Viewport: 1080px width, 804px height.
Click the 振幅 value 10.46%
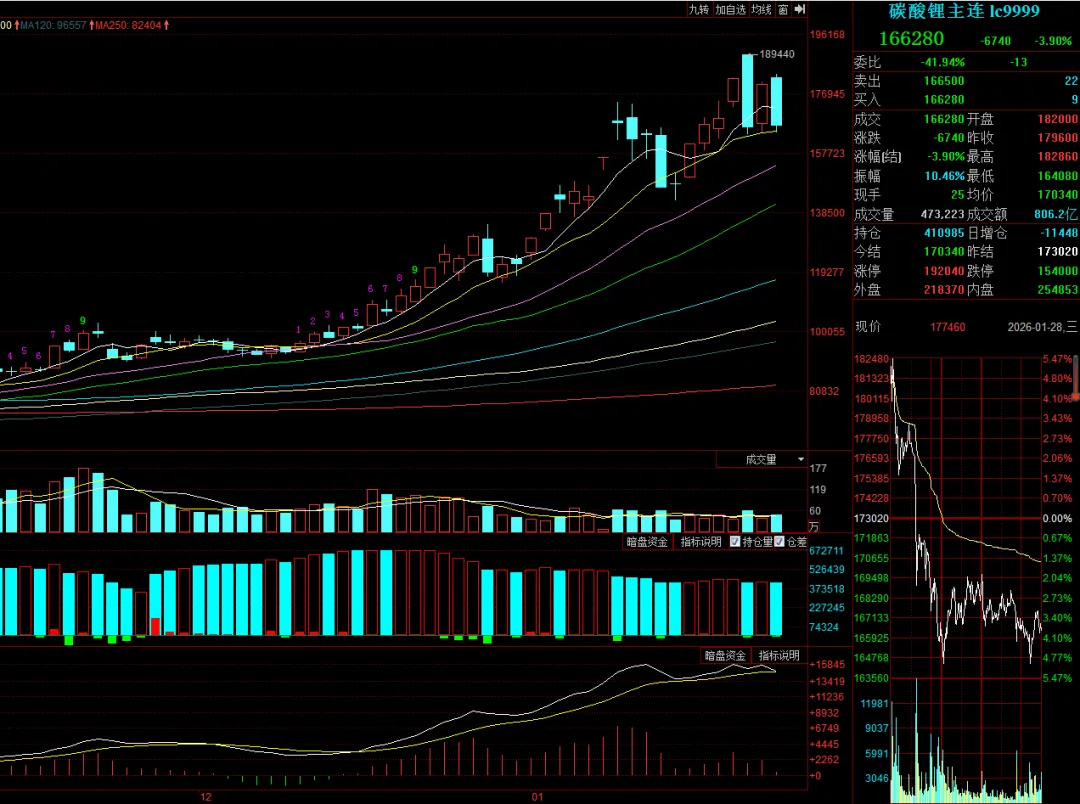click(x=944, y=176)
